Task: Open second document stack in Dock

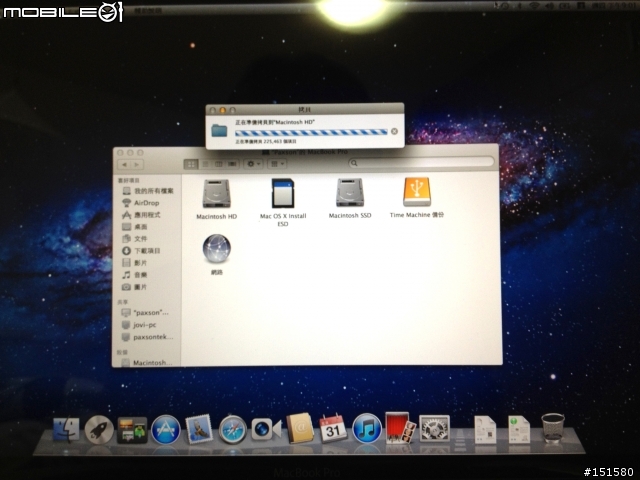Action: click(x=519, y=430)
